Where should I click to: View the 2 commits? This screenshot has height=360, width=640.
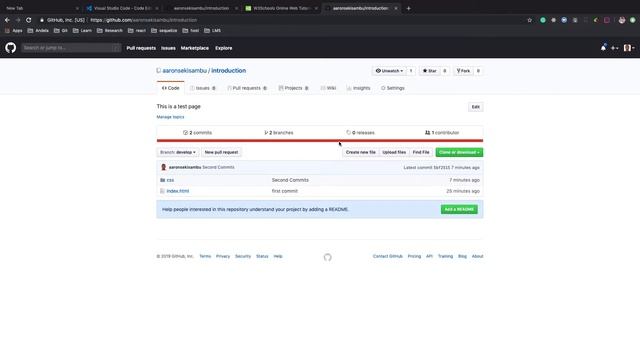coord(198,133)
